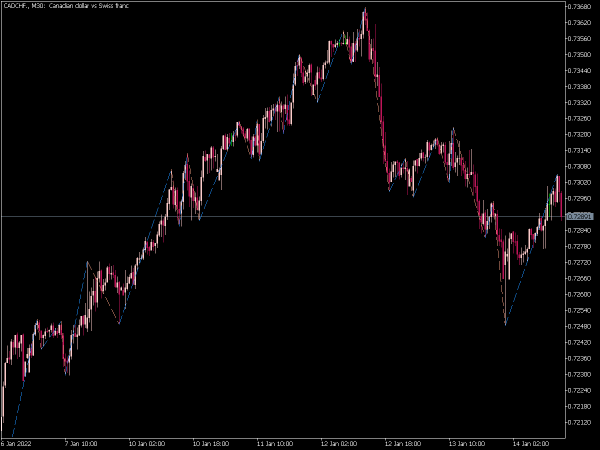Click the 0.73500 price axis label
Screen dimensions: 600x450
(580, 55)
